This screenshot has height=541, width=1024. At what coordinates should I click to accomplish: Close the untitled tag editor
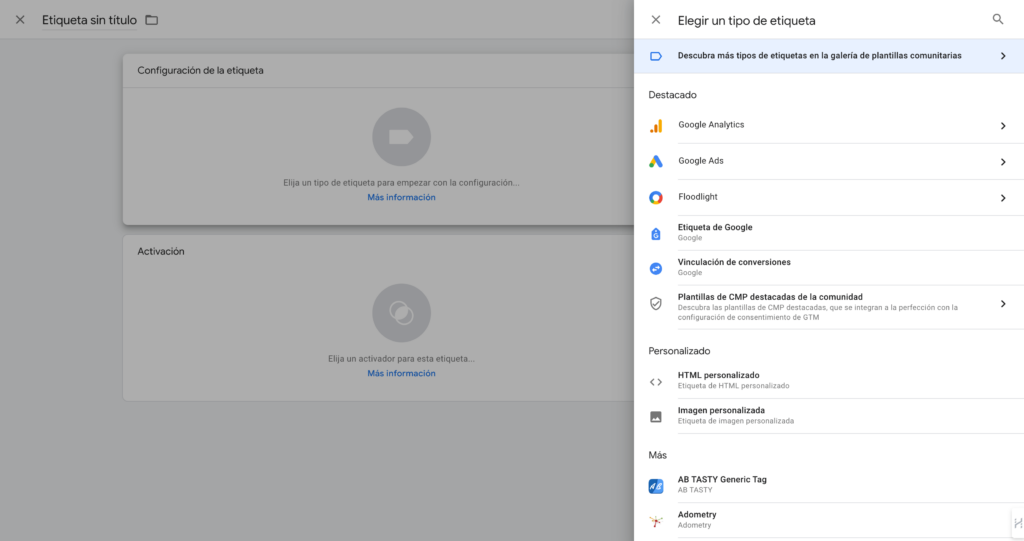(20, 20)
